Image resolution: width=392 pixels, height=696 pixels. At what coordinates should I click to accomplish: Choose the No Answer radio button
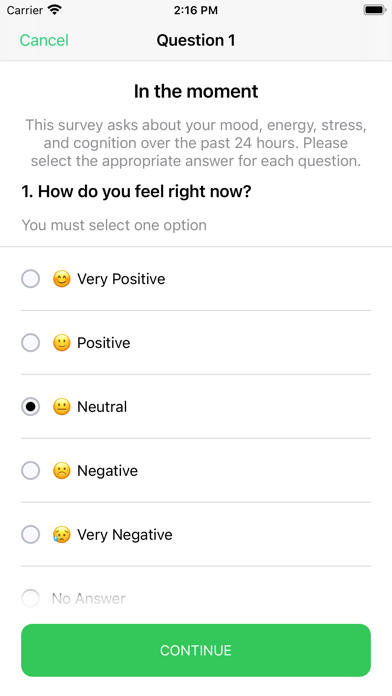(31, 598)
